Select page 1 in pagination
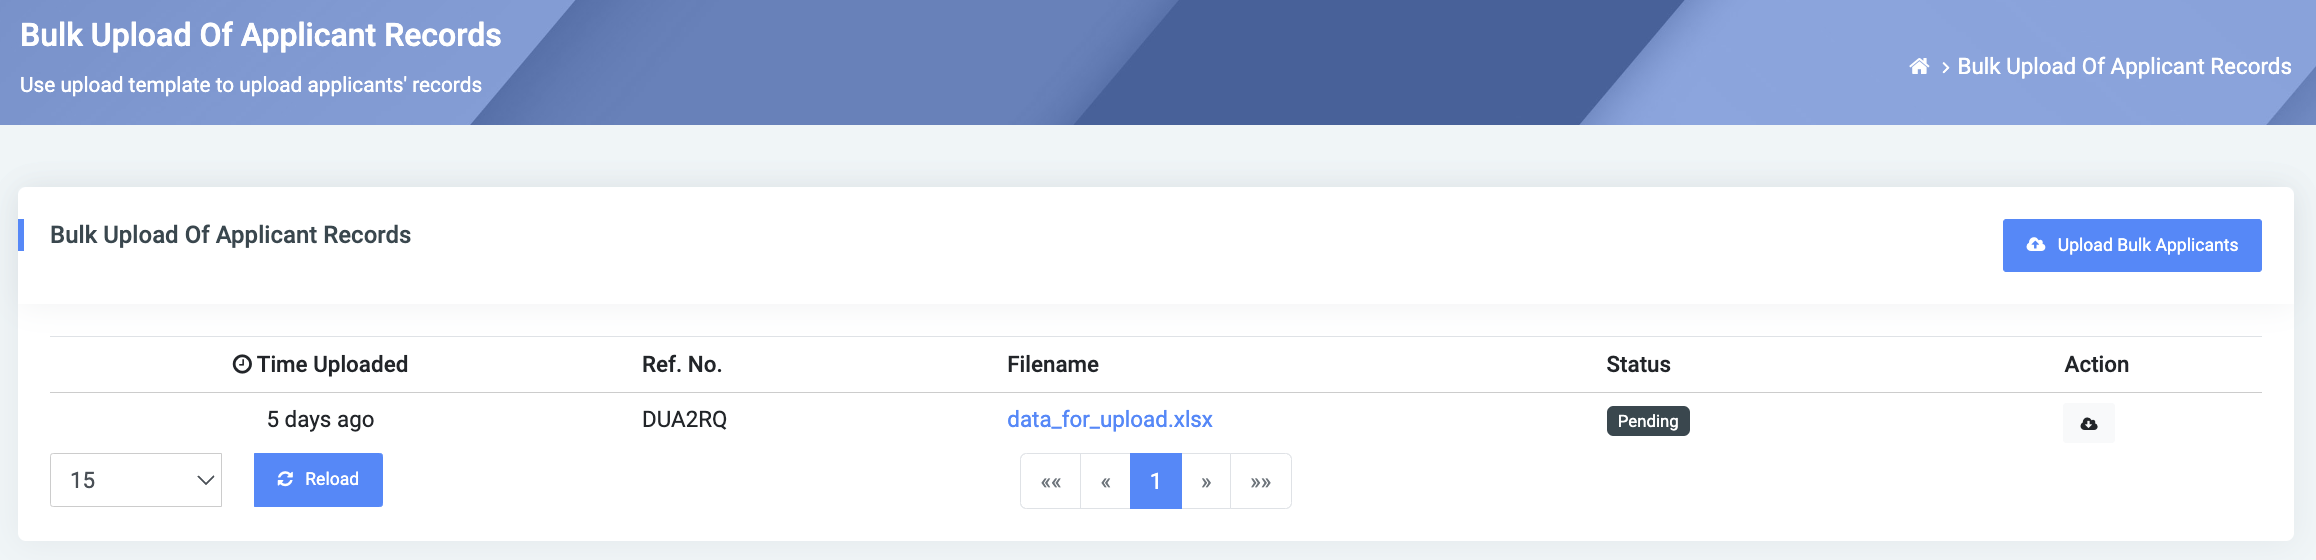 [1156, 482]
